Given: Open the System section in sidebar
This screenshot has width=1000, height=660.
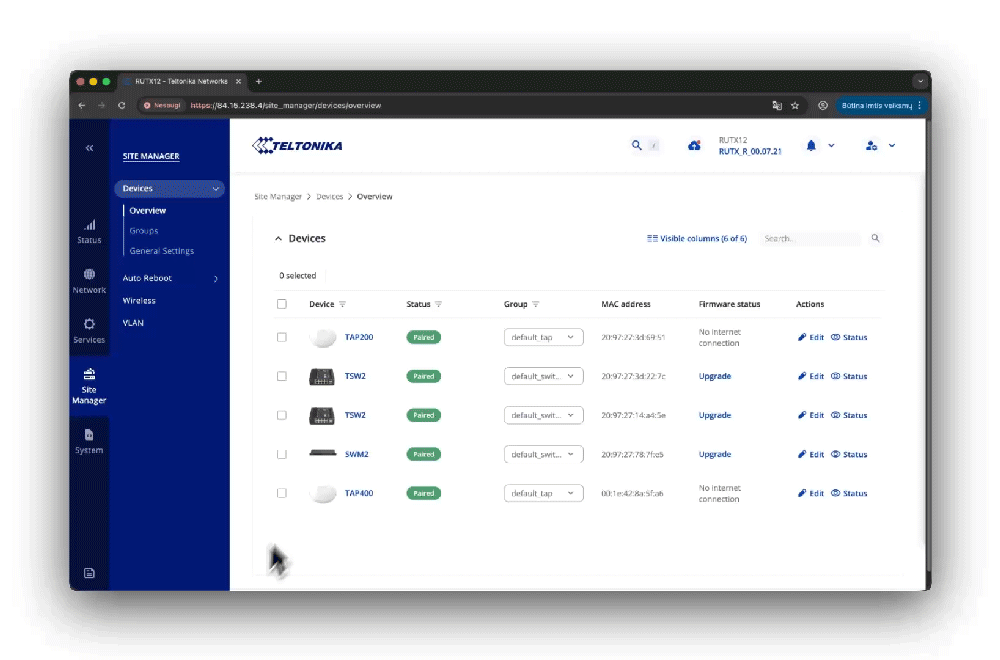Looking at the screenshot, I should click(x=89, y=440).
